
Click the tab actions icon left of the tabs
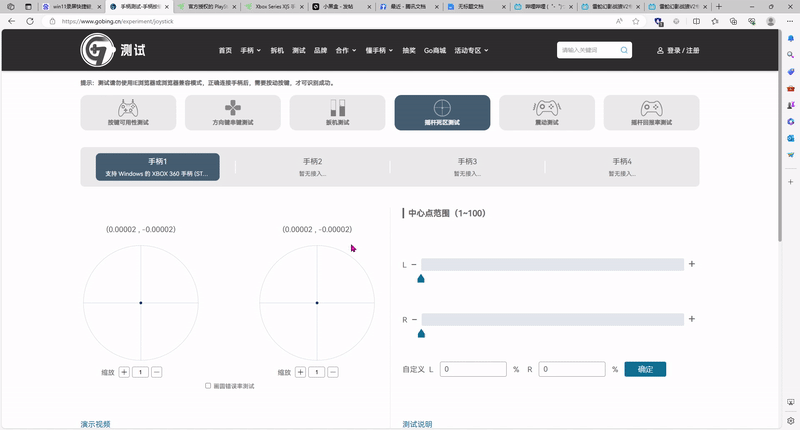point(28,7)
